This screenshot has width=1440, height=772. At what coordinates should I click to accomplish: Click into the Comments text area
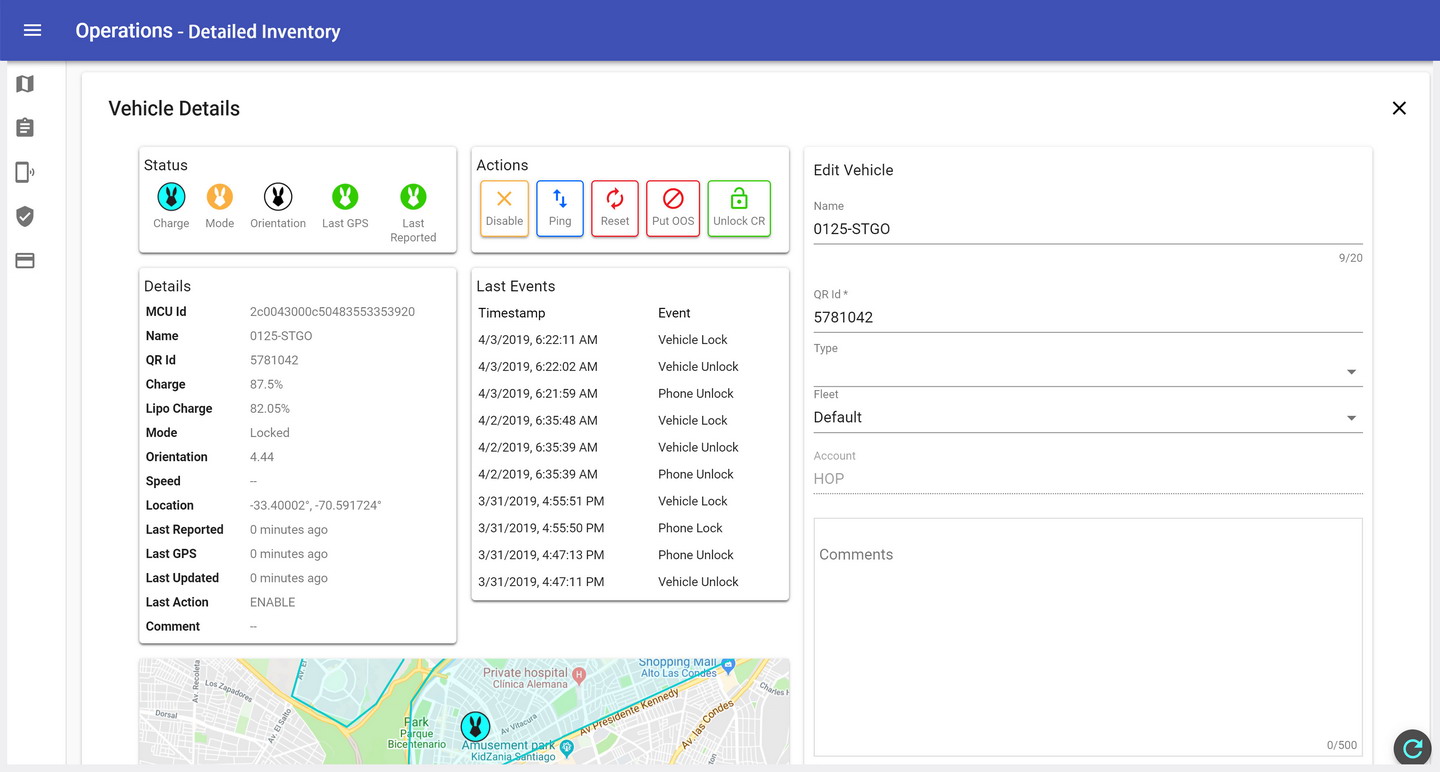1087,635
